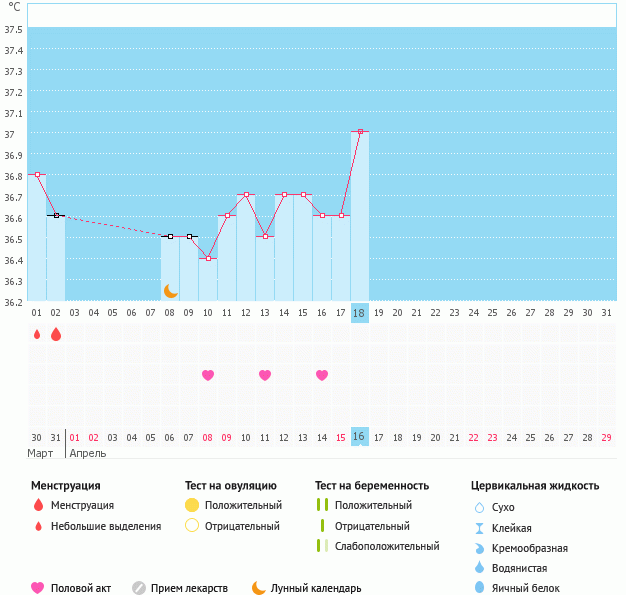626x595 pixels.
Task: Select the heart icon under cycle day 16
Action: [x=322, y=375]
